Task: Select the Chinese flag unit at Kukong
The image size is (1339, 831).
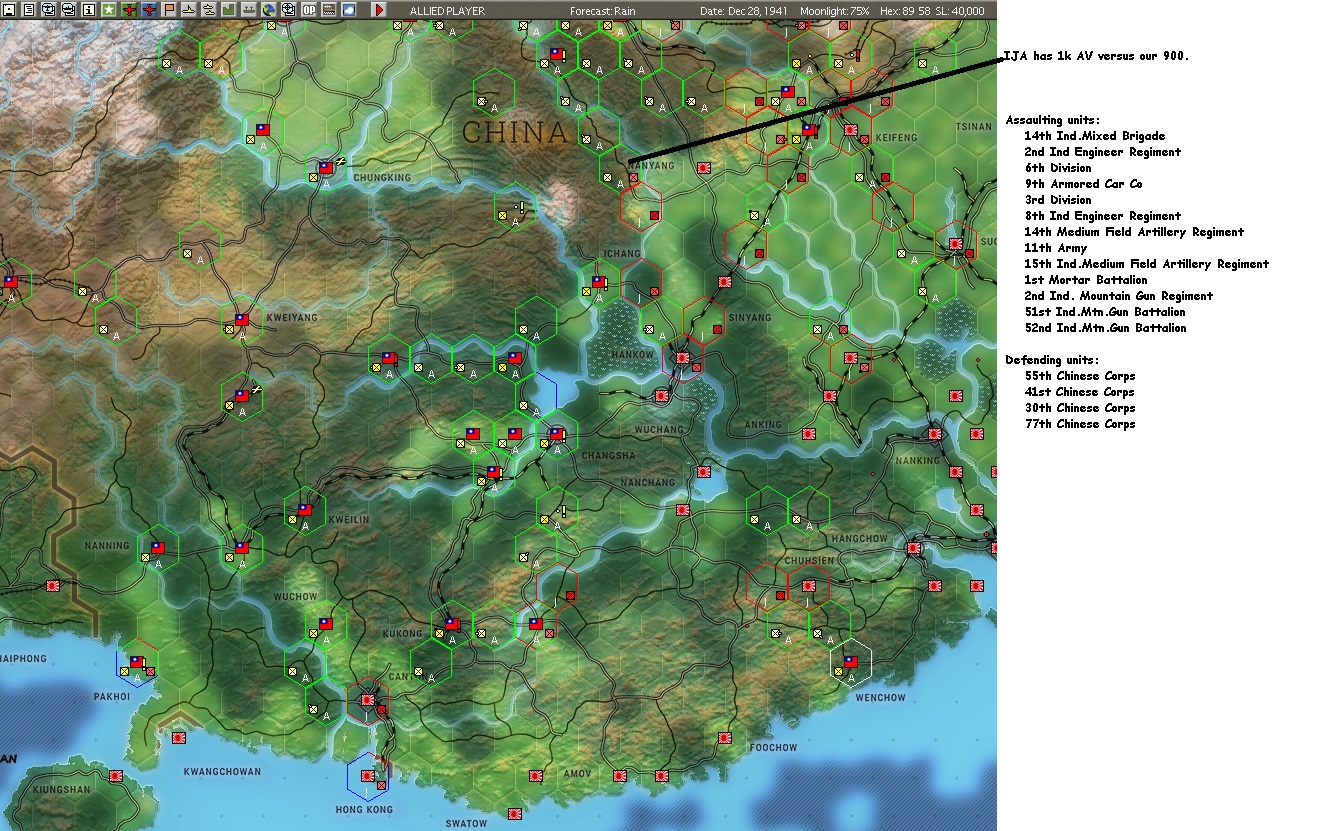Action: tap(451, 623)
